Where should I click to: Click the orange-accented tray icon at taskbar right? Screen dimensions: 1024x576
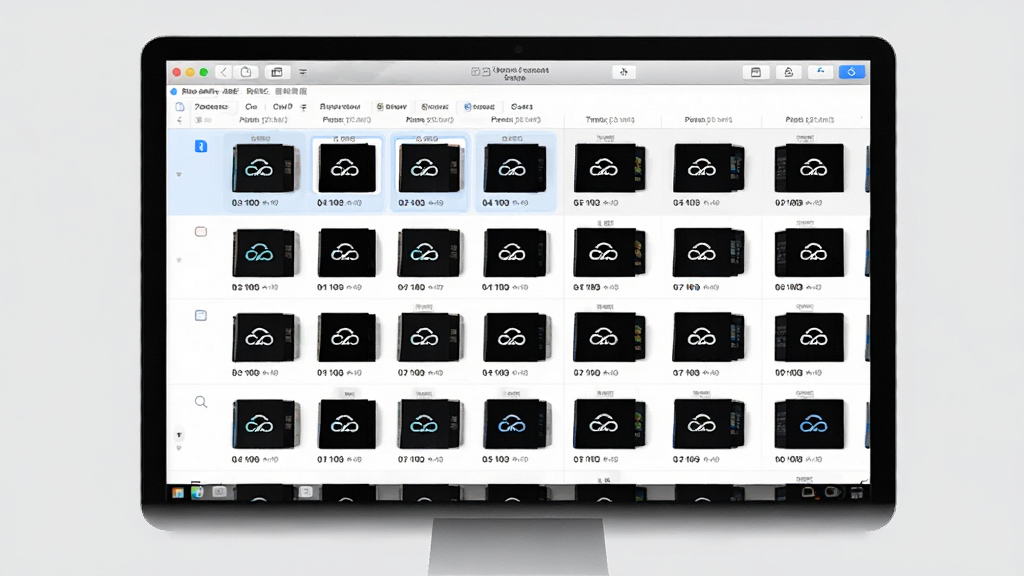click(x=808, y=492)
